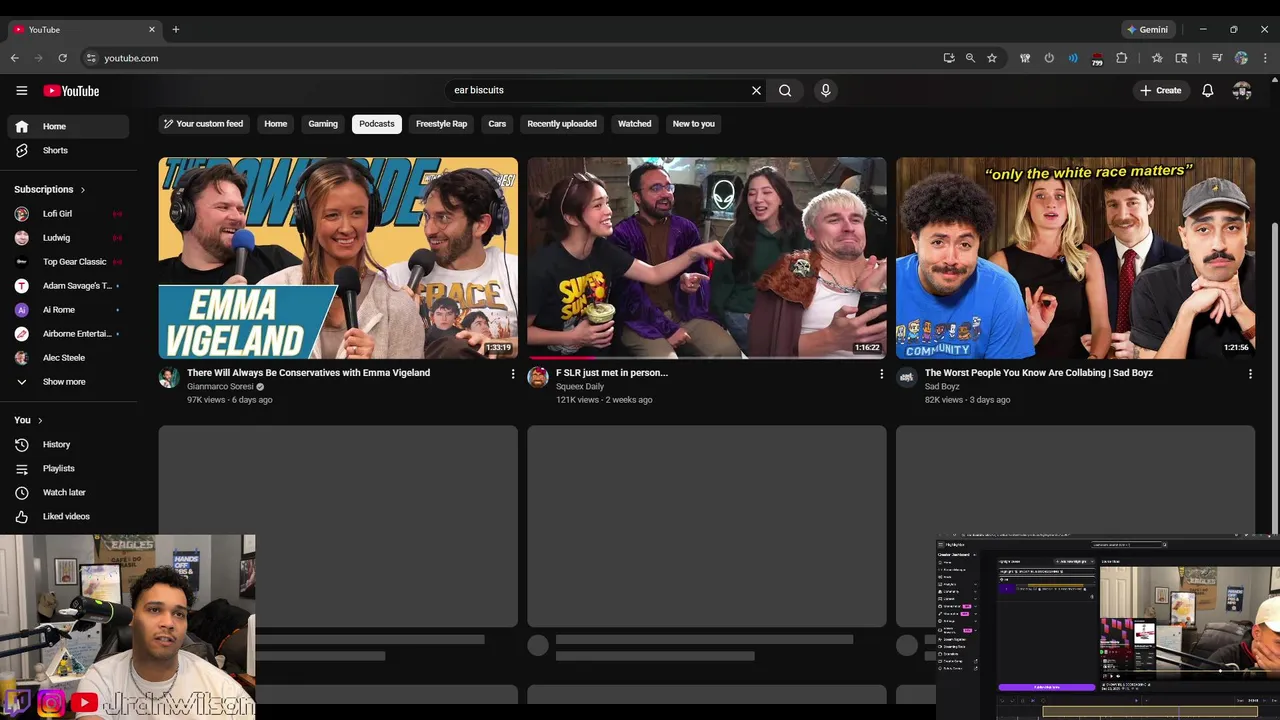Click the extension showing 799 badge

coord(1097,59)
